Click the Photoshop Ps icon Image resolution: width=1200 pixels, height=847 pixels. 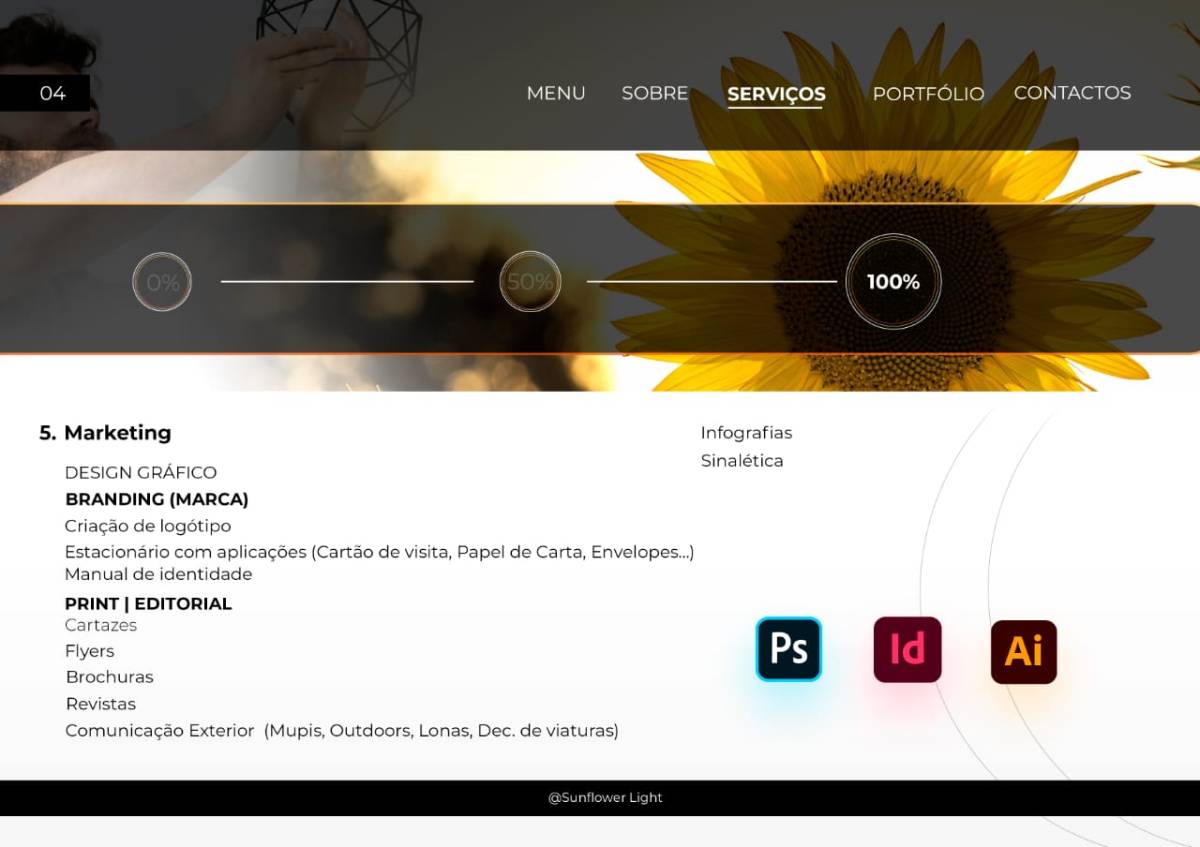(x=789, y=649)
